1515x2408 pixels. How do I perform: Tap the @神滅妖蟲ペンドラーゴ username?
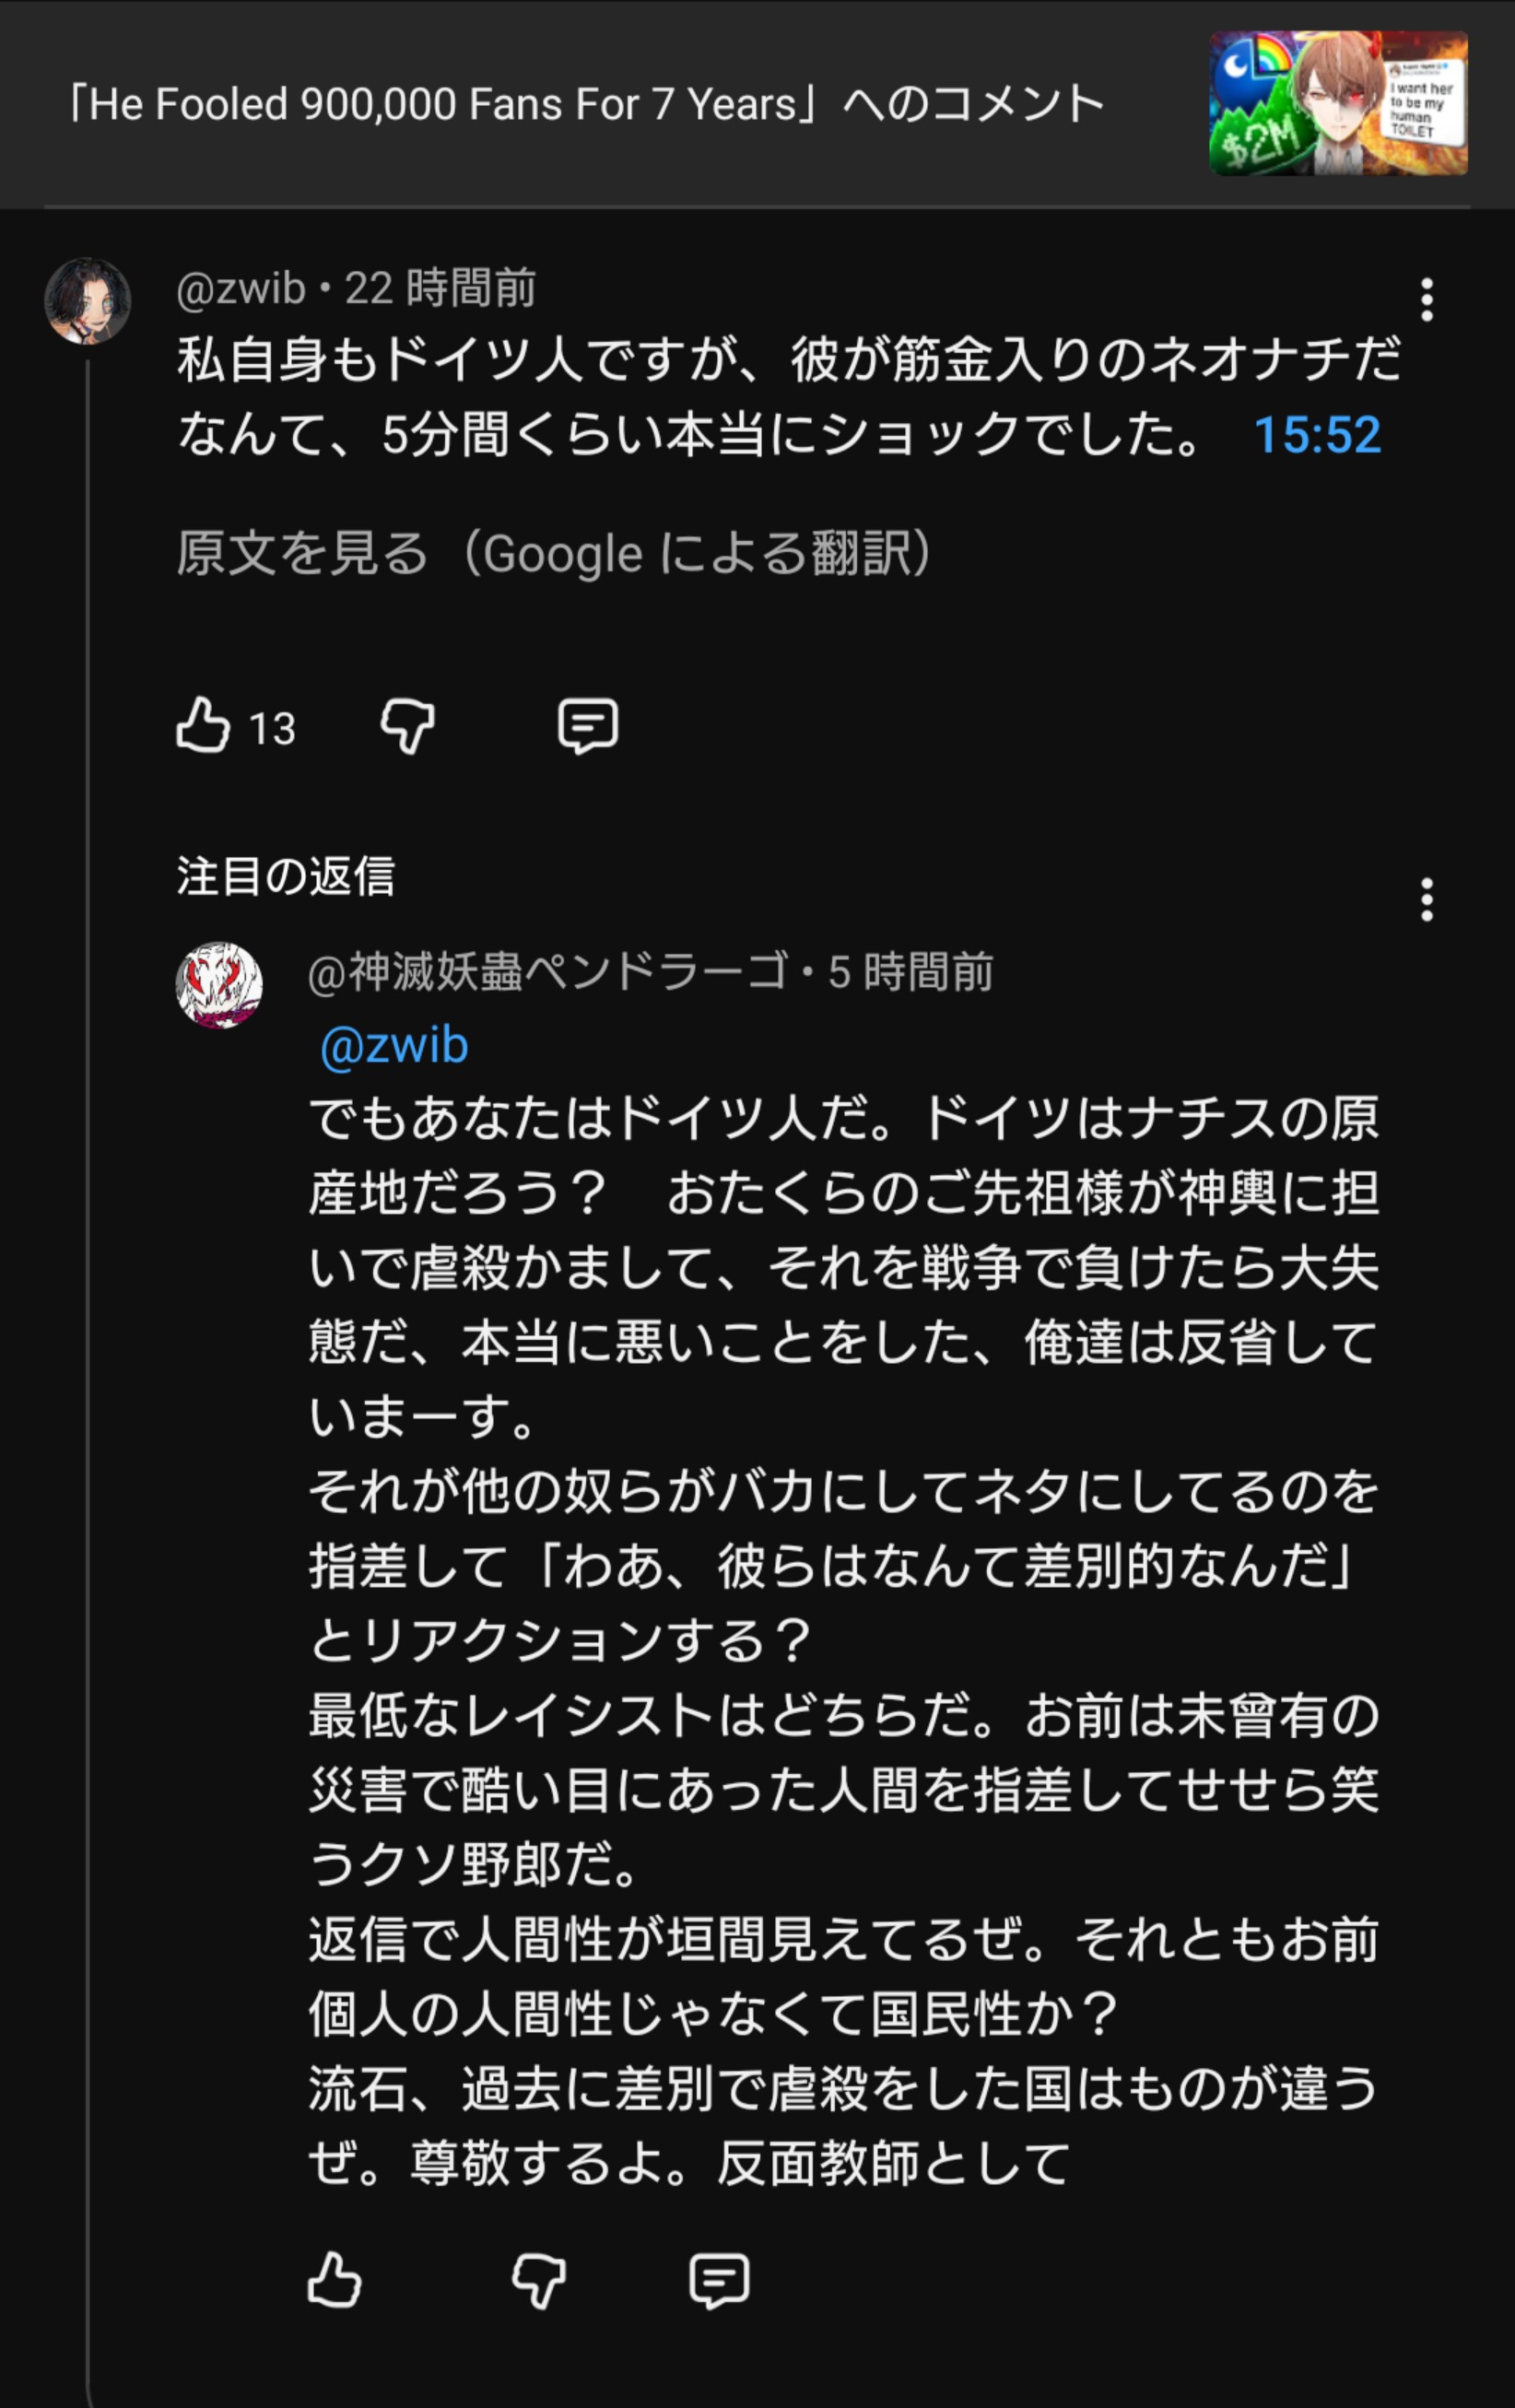coord(548,972)
